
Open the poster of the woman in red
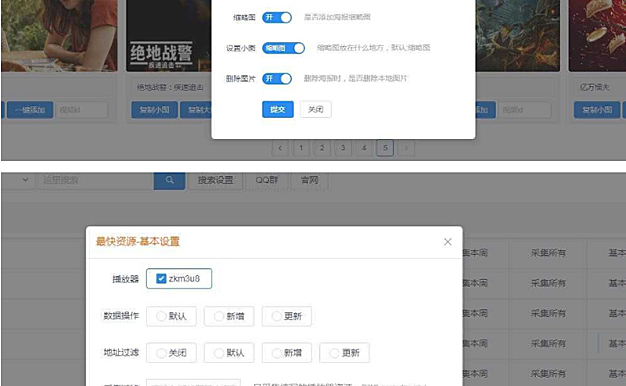(x=59, y=36)
